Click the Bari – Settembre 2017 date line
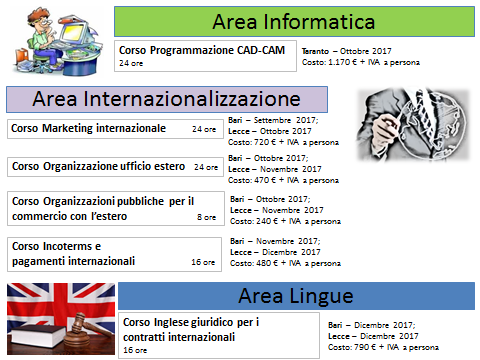The width and height of the screenshot is (480, 360). pyautogui.click(x=273, y=120)
